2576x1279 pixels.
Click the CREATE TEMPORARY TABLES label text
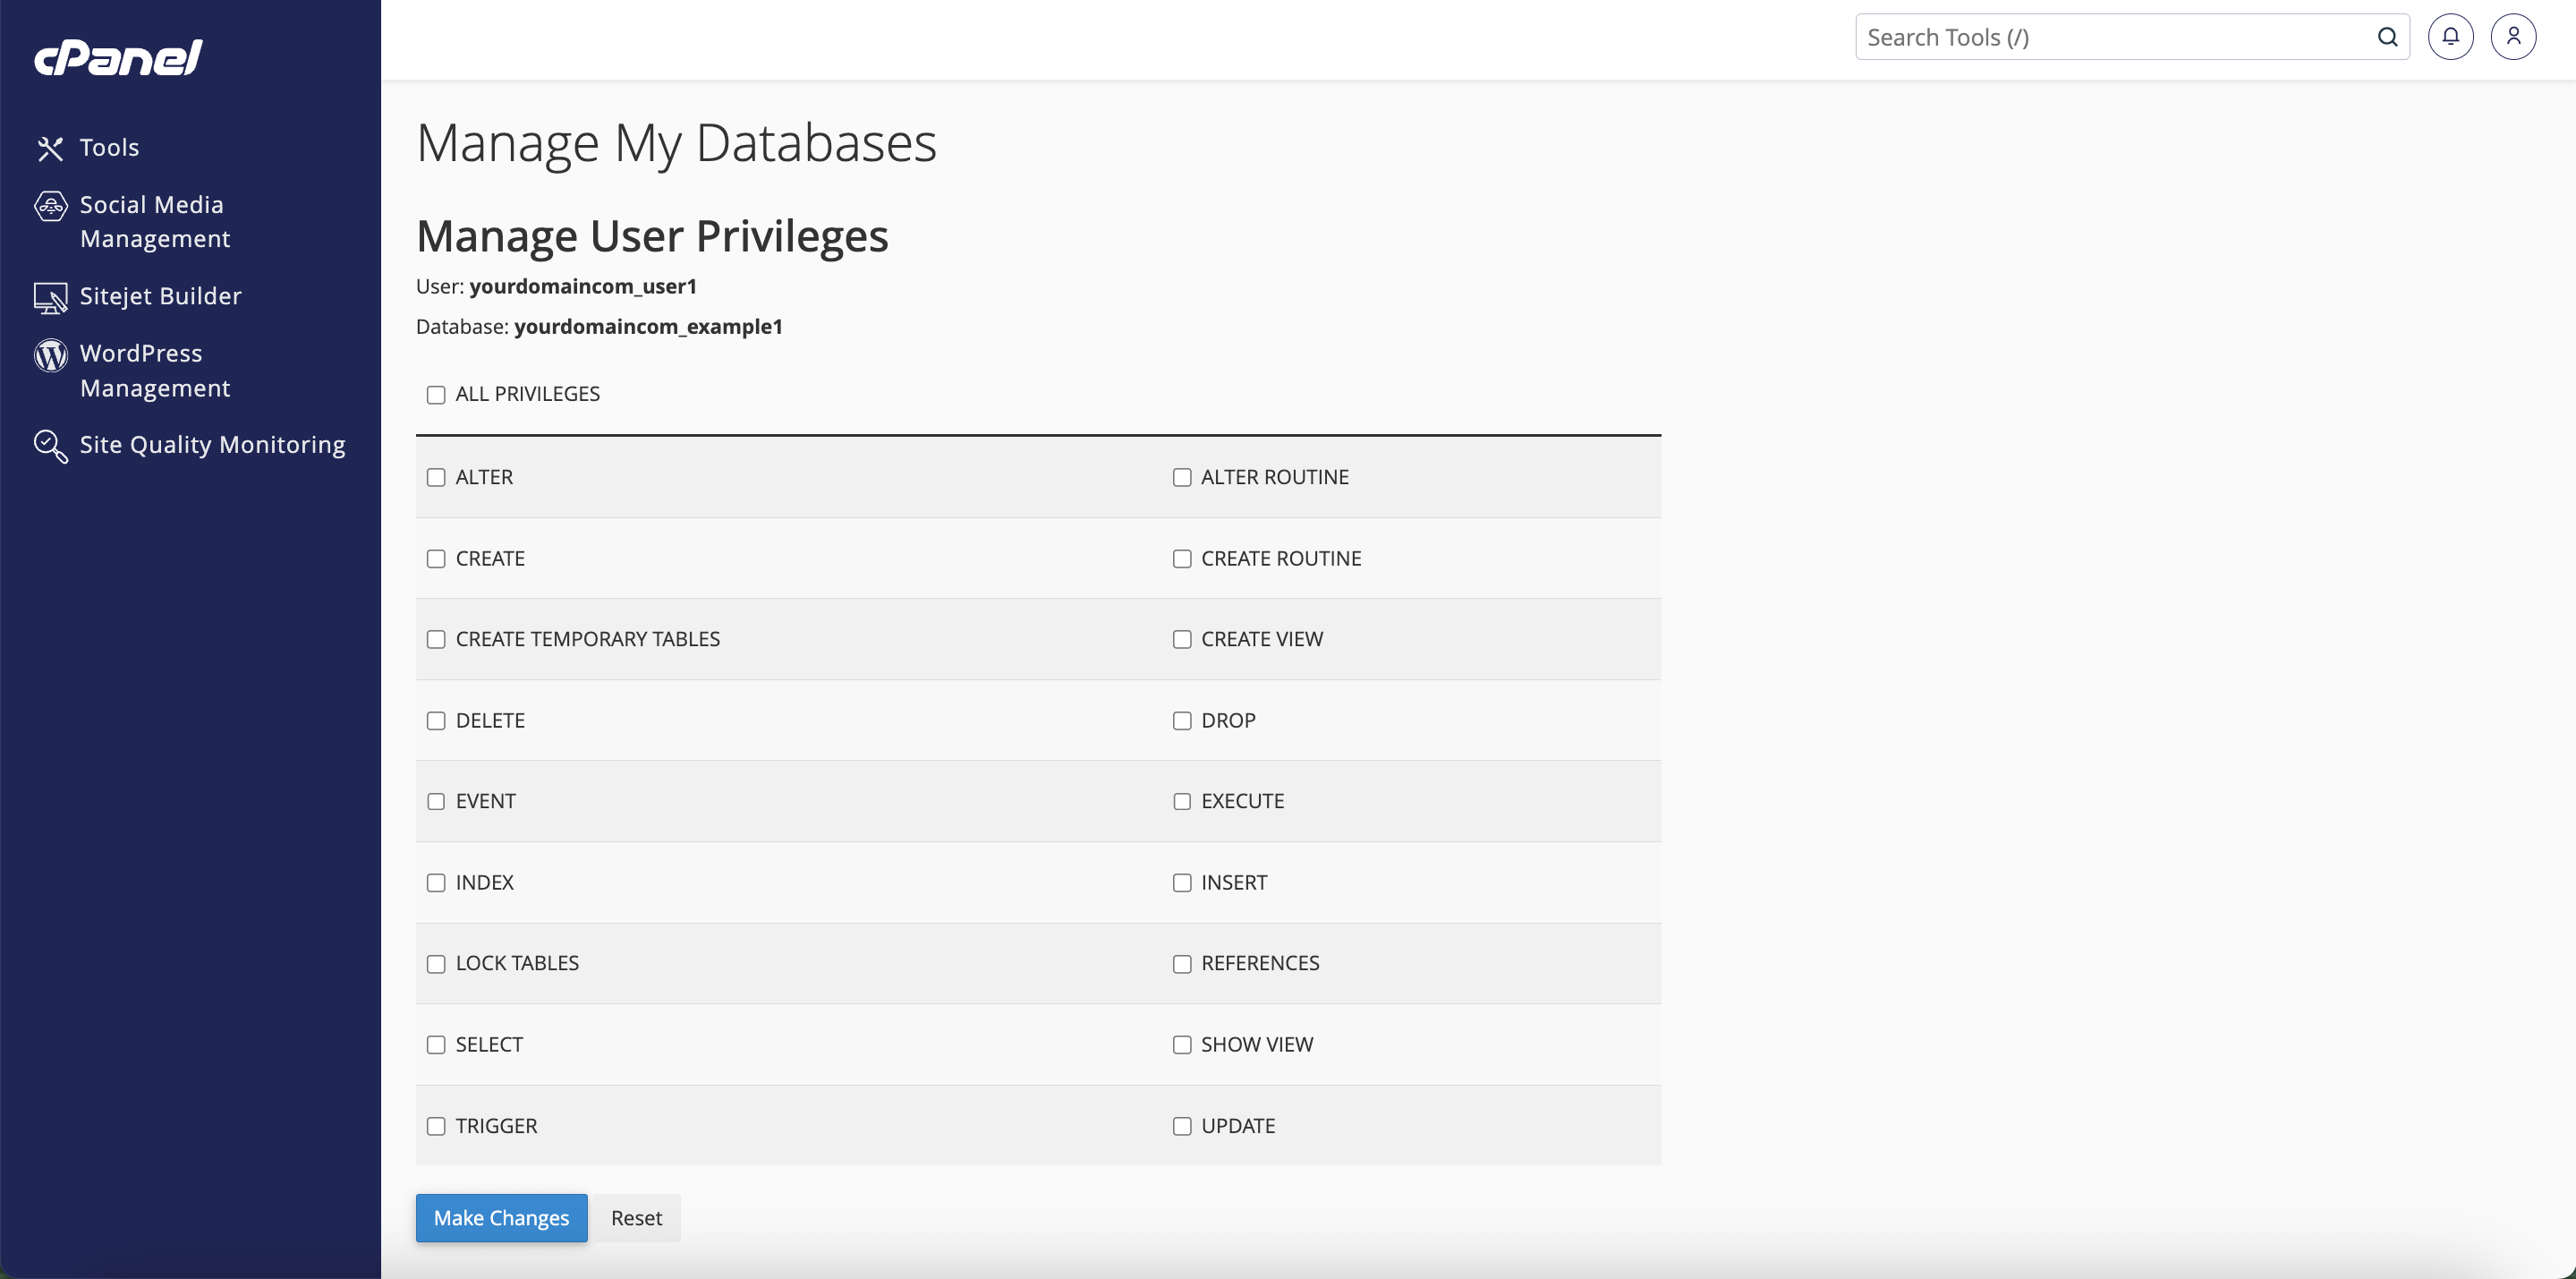point(588,639)
